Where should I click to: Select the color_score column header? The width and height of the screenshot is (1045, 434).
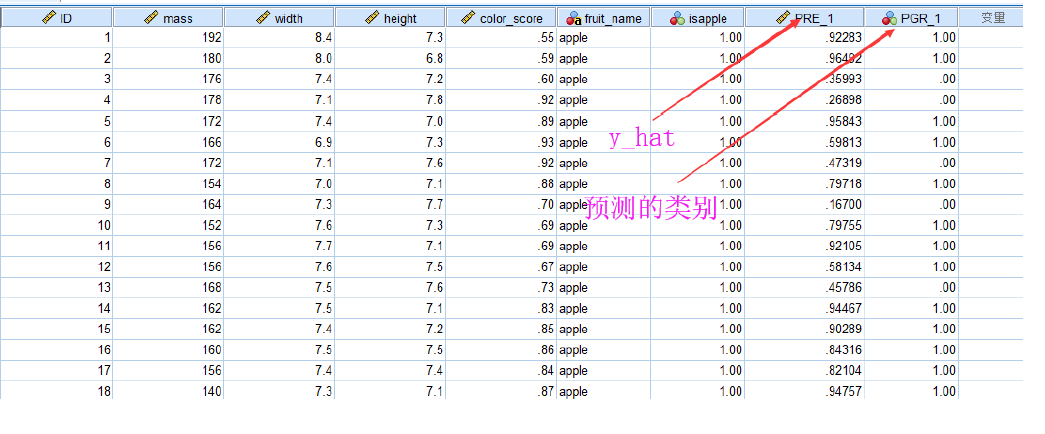(502, 18)
